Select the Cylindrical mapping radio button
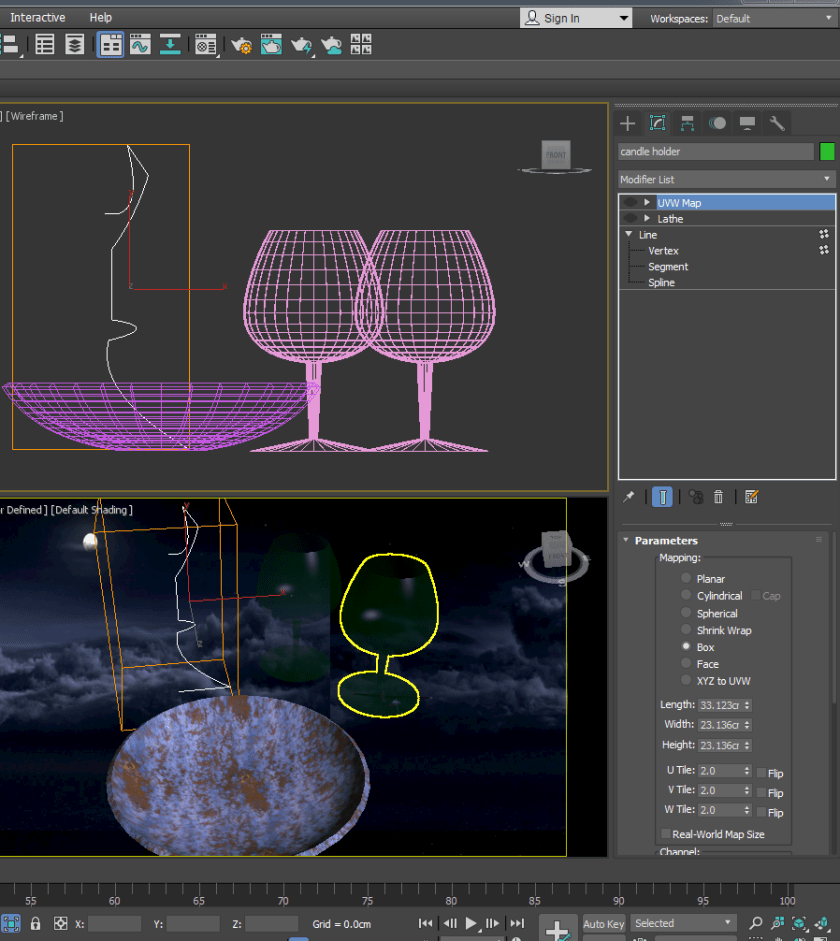The image size is (840, 941). click(x=686, y=596)
